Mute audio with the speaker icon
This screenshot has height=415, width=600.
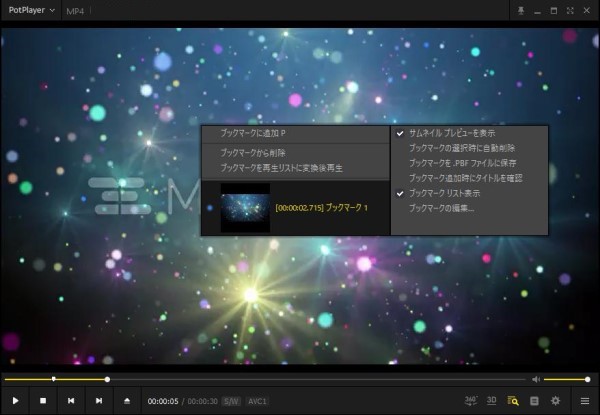(x=536, y=379)
